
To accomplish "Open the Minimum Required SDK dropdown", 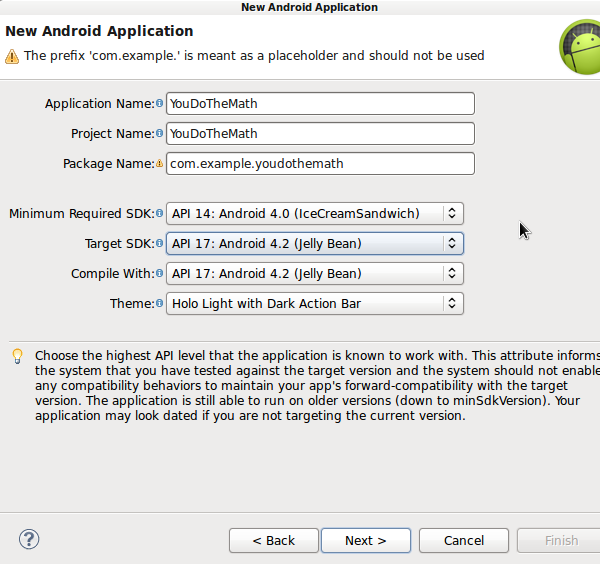I will 315,214.
